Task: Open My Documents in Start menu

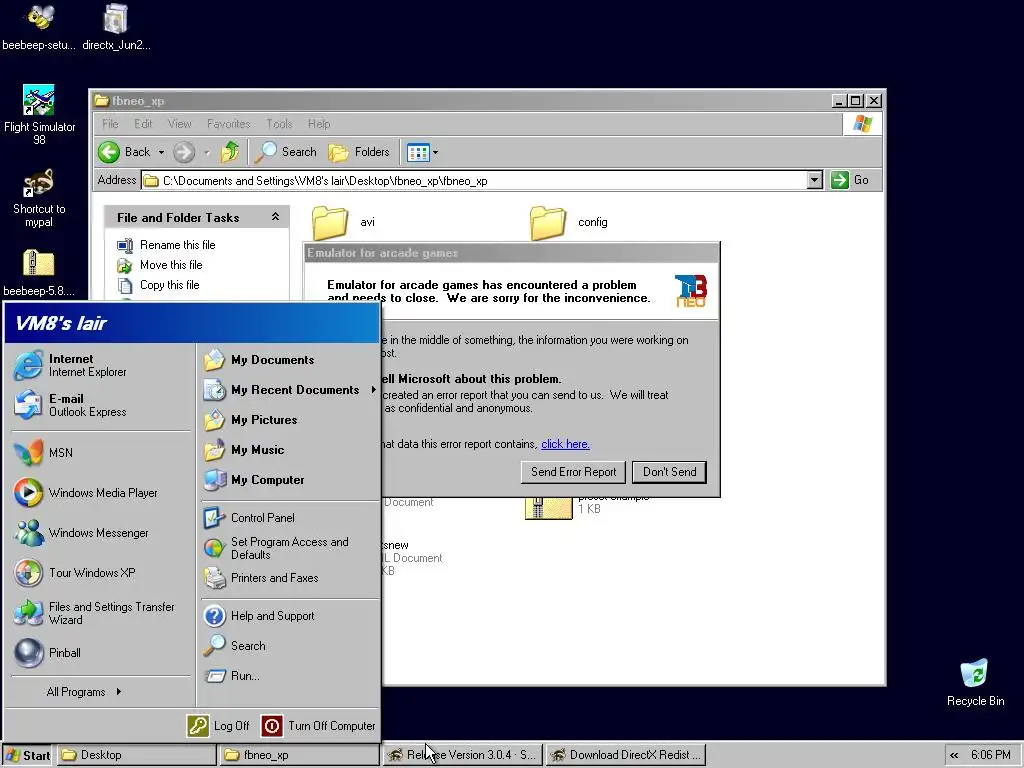Action: click(x=259, y=360)
